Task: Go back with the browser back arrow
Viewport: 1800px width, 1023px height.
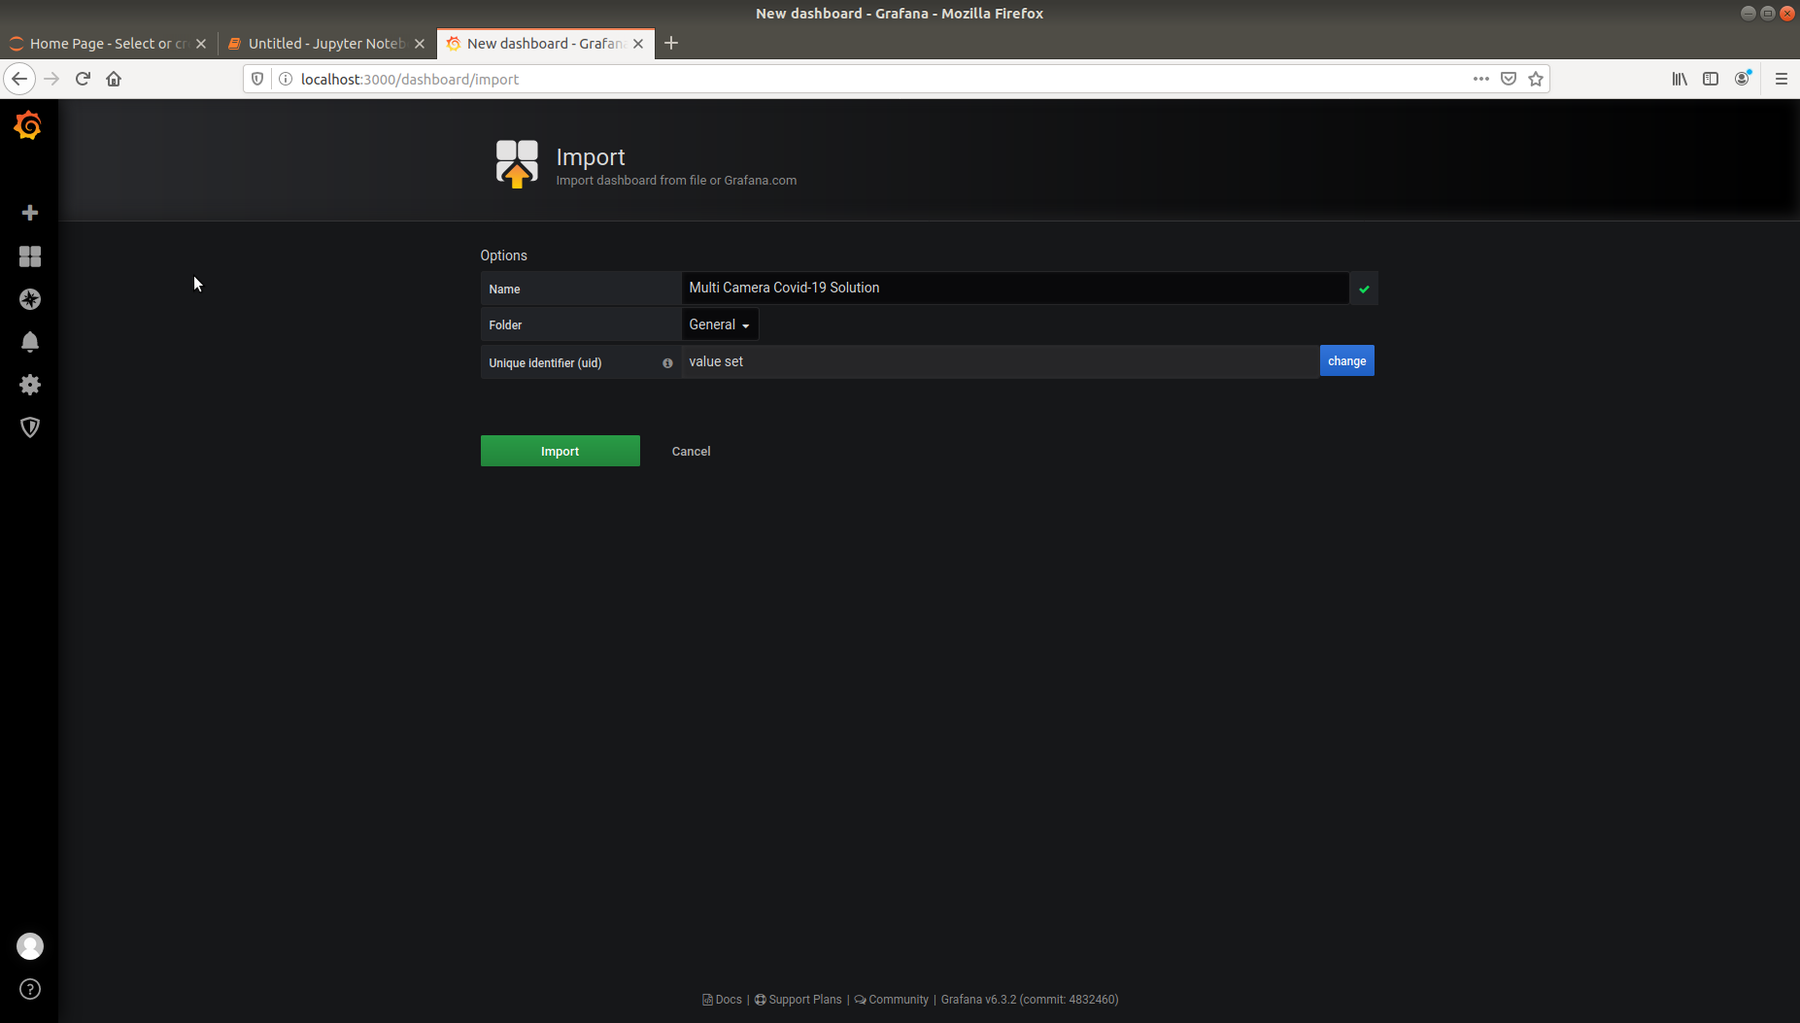Action: click(x=19, y=79)
